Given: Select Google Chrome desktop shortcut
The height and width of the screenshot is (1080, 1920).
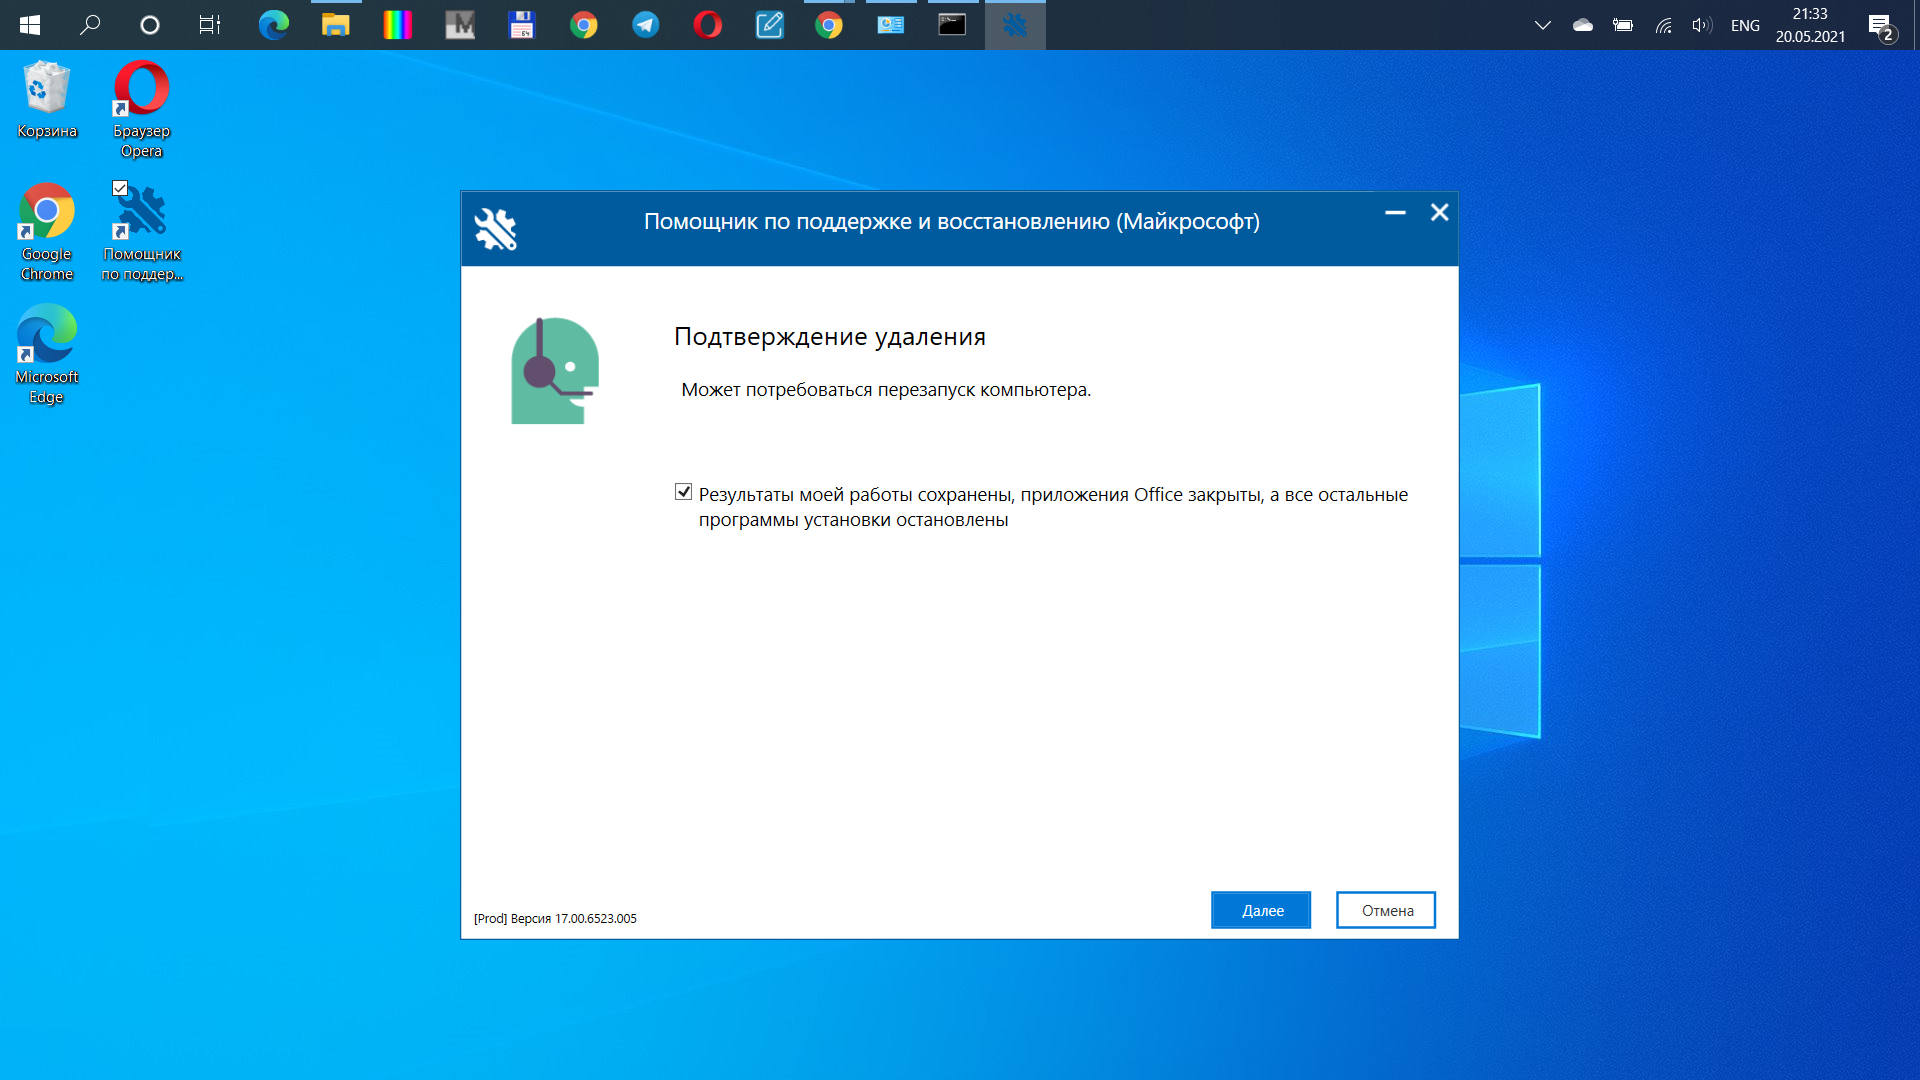Looking at the screenshot, I should 47,232.
